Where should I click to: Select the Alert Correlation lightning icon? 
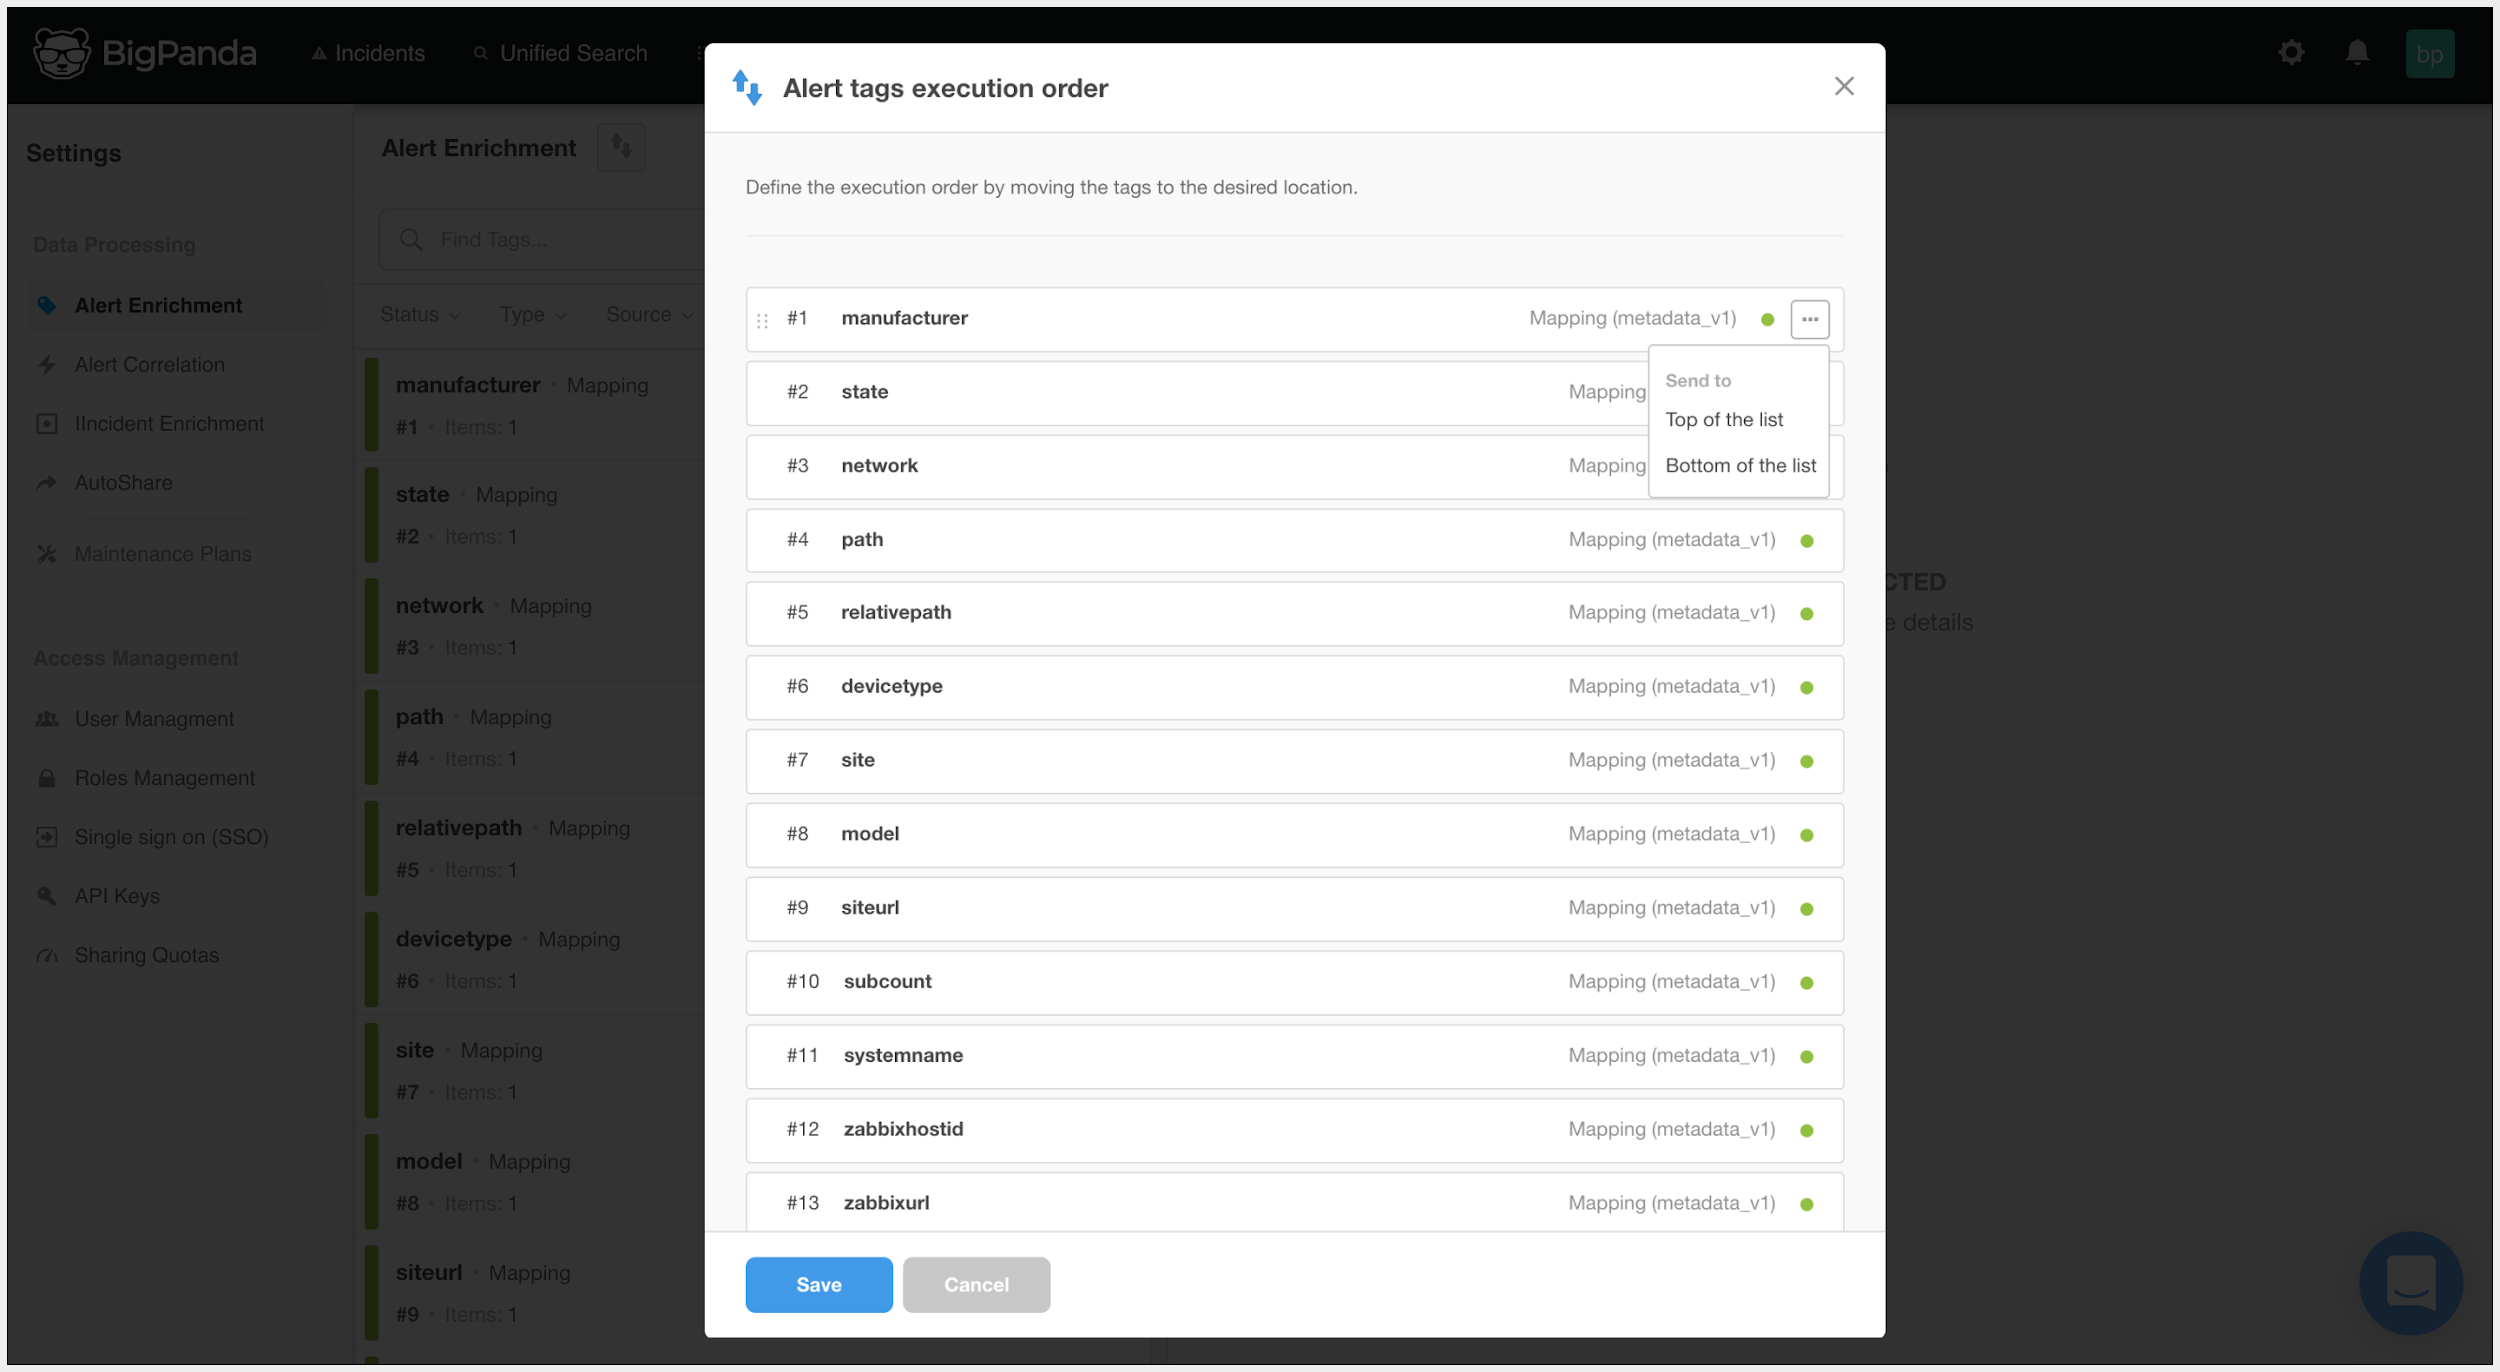(x=48, y=364)
